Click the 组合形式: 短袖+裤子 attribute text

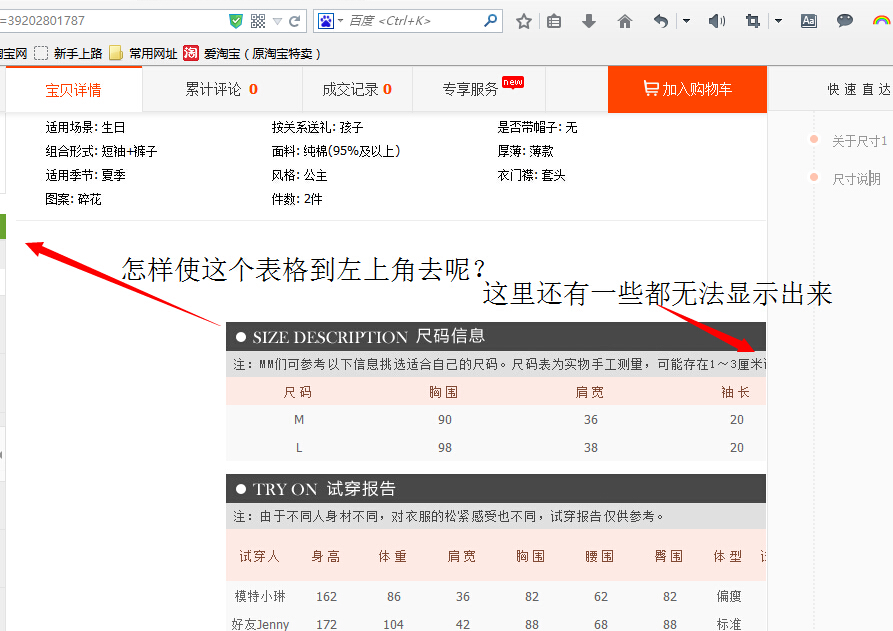101,151
